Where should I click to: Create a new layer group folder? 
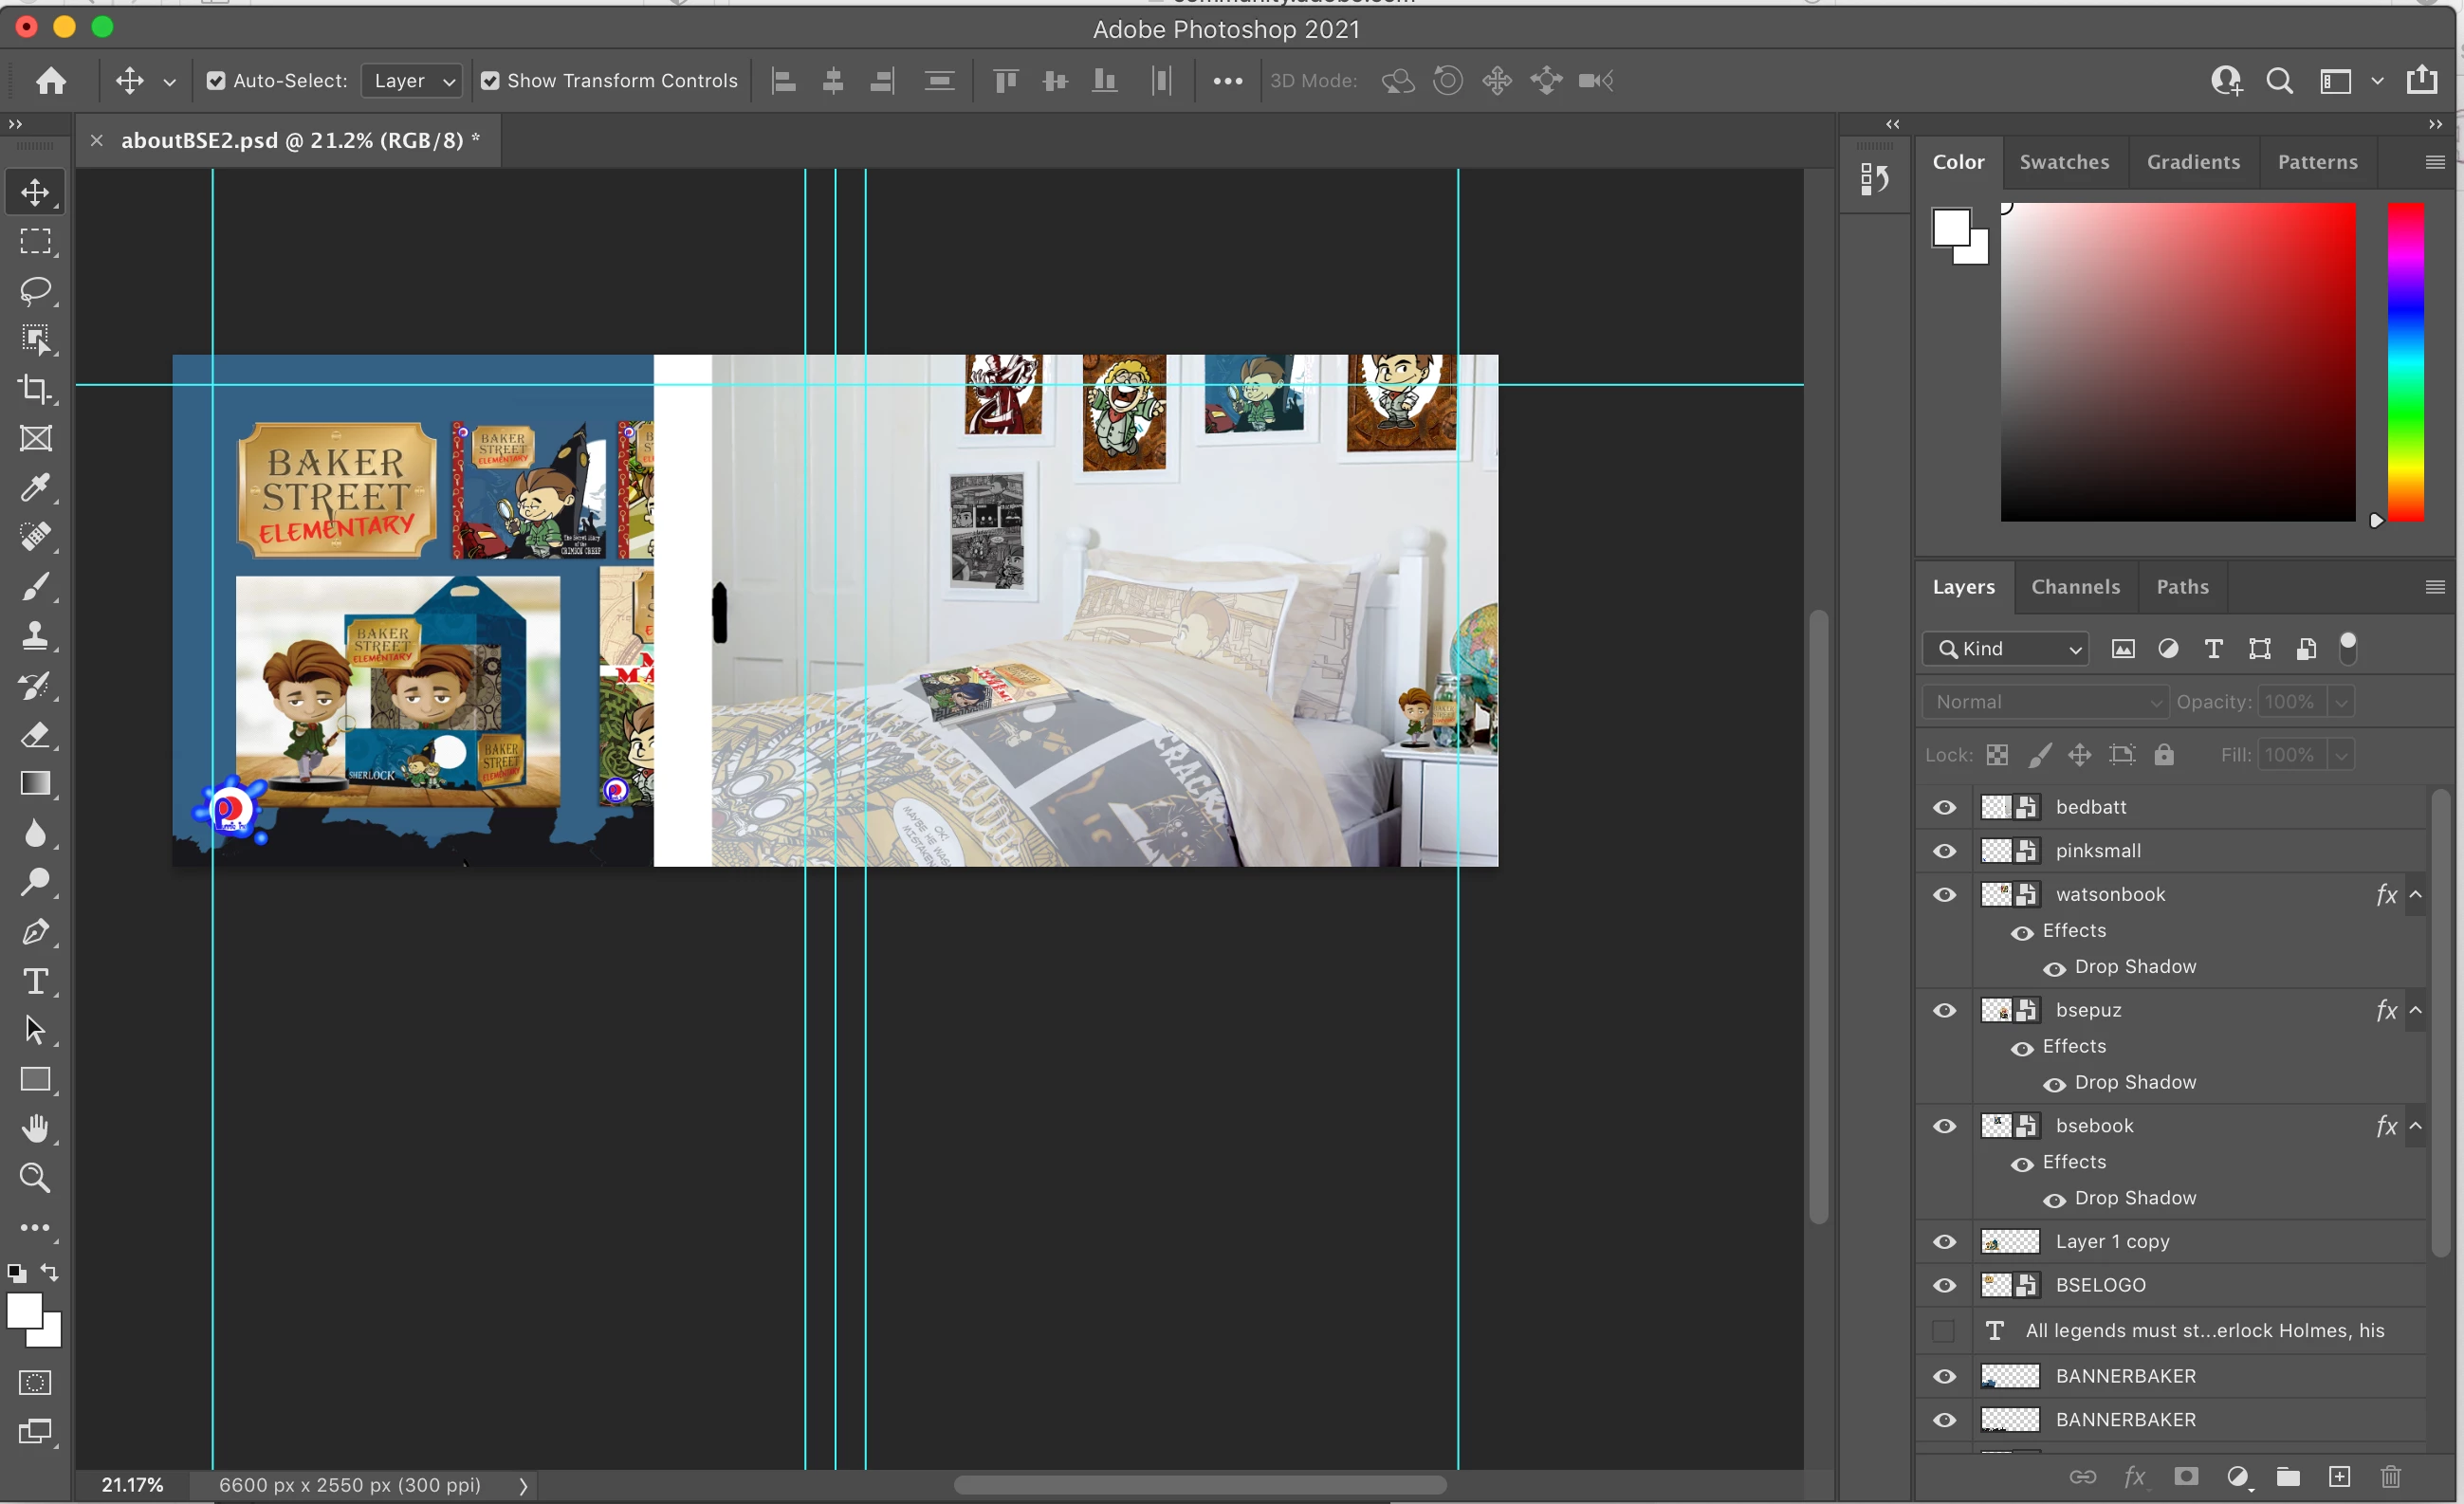pos(2287,1477)
